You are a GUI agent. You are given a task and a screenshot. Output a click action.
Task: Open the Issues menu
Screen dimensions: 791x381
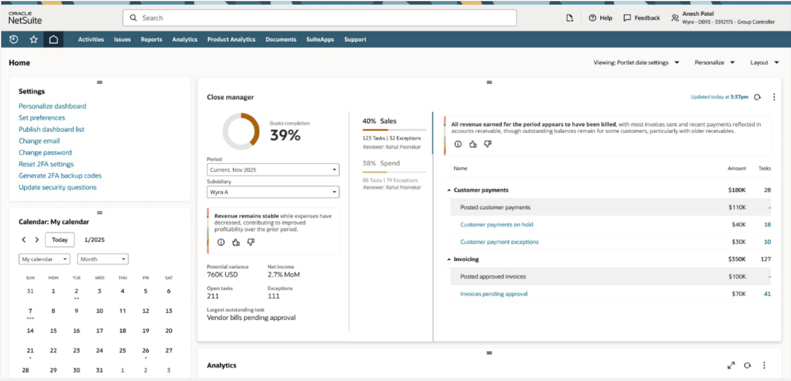[x=122, y=39]
